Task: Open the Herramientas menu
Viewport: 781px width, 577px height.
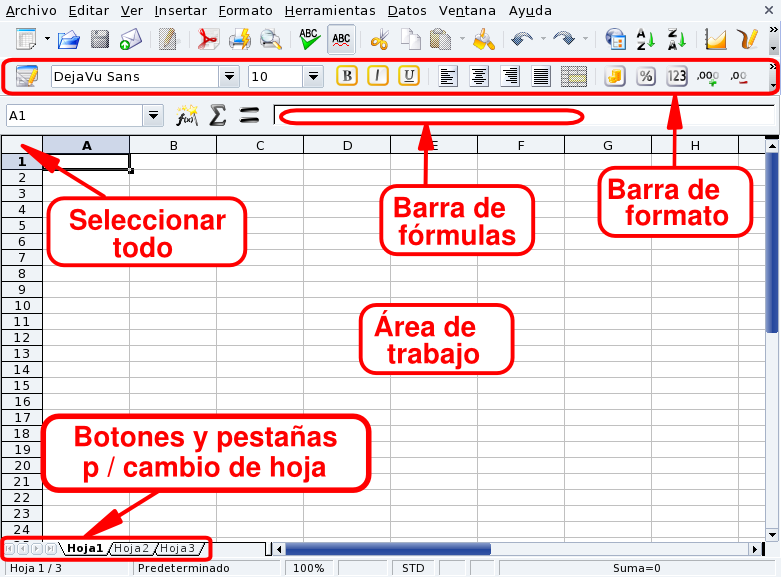Action: [x=330, y=10]
